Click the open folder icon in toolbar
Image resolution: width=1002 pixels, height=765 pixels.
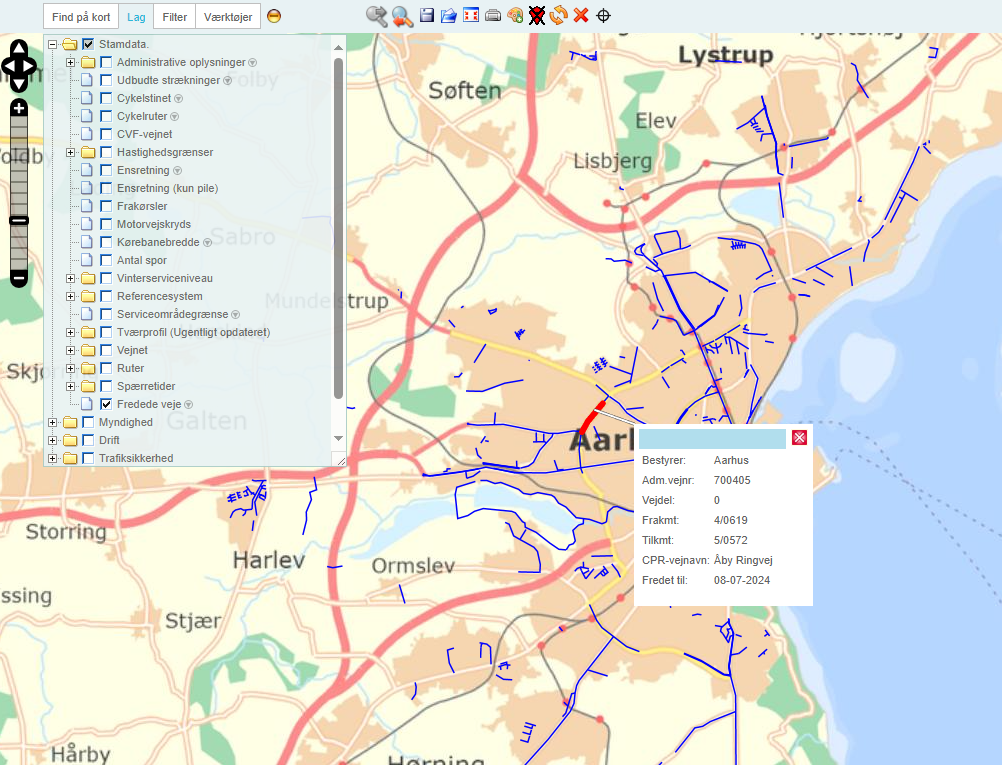[x=449, y=15]
